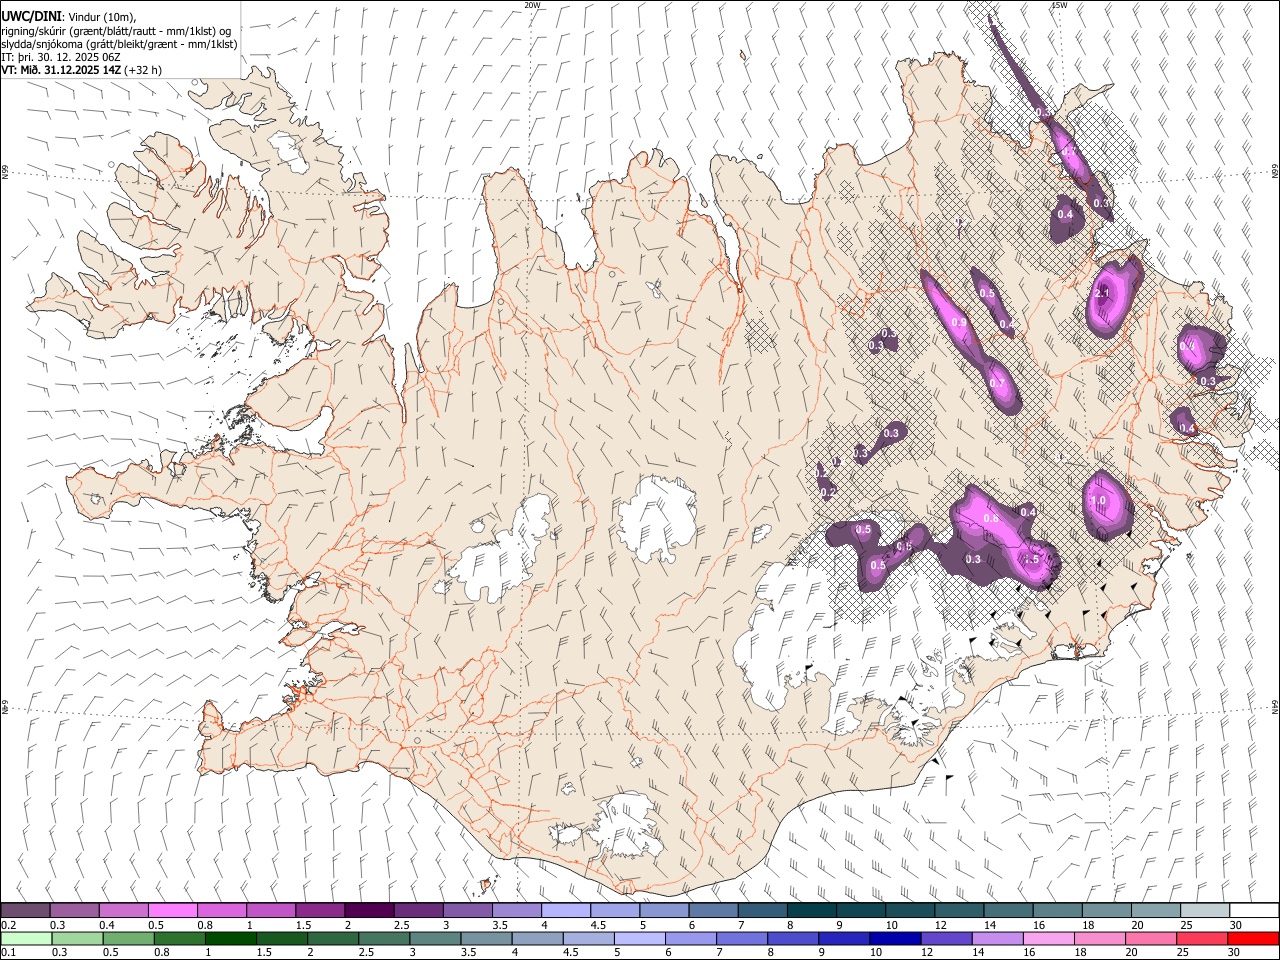The height and width of the screenshot is (960, 1280).
Task: Select the bright red bottom-row swatch starting at 30
Action: 1253,938
